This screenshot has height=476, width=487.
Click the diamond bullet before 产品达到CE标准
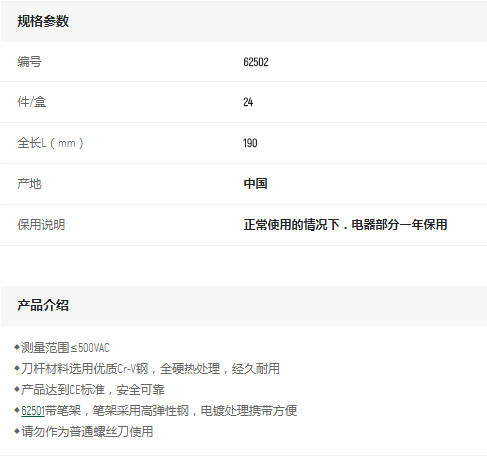(x=17, y=389)
